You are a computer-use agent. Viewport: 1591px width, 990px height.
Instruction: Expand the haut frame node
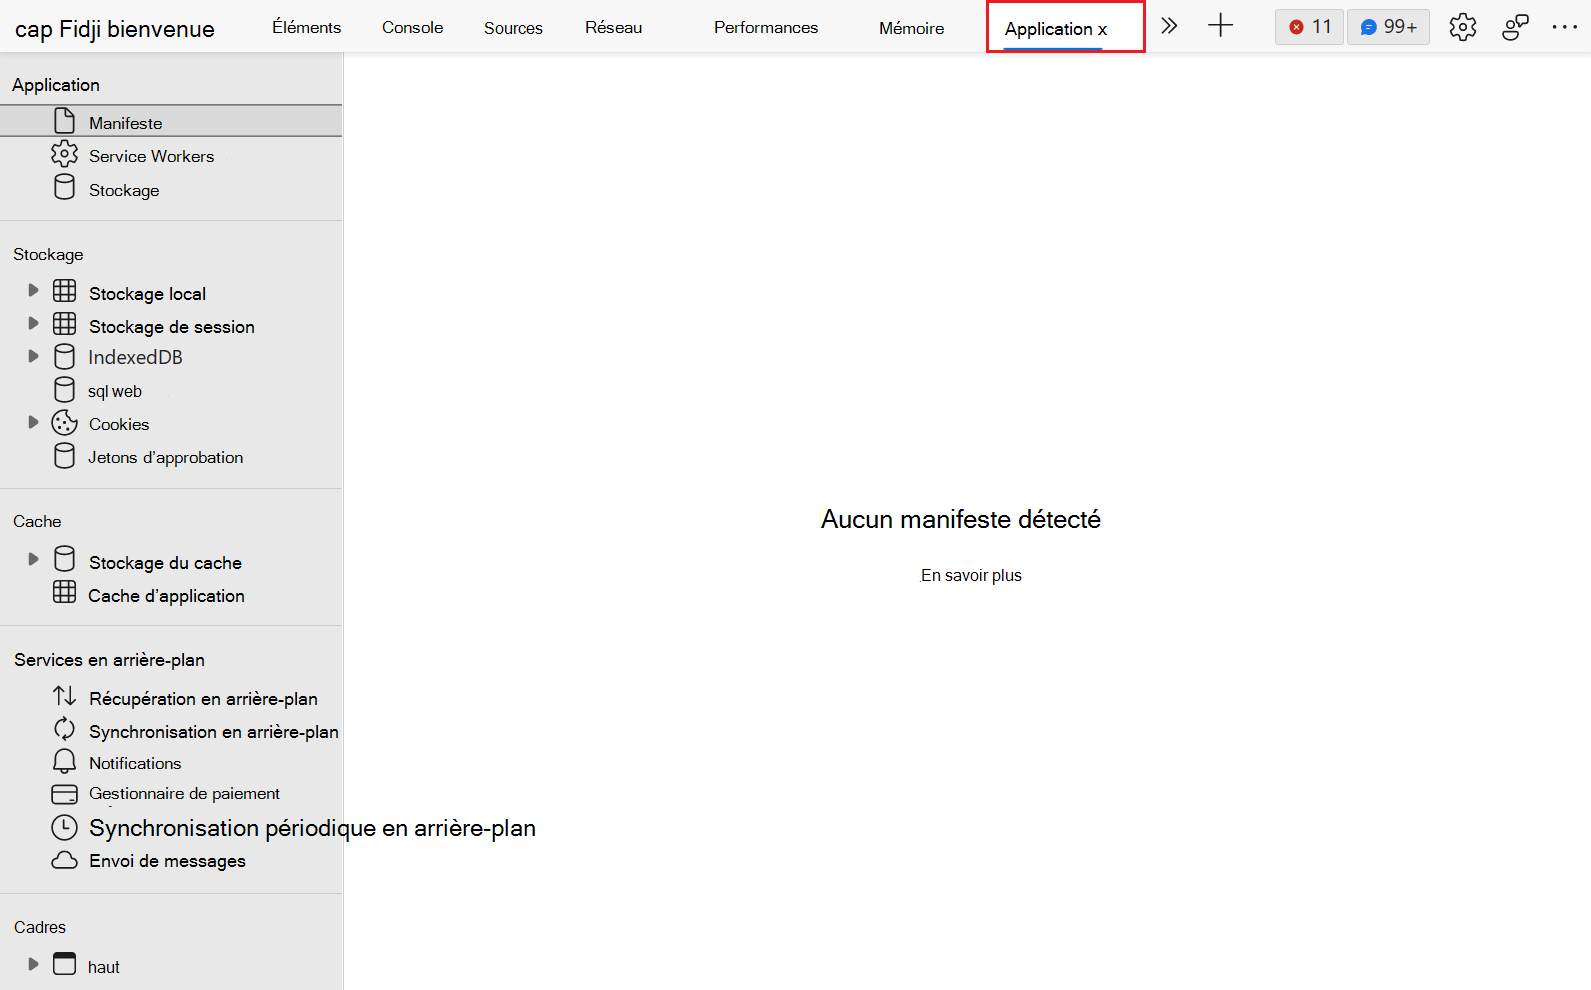33,964
